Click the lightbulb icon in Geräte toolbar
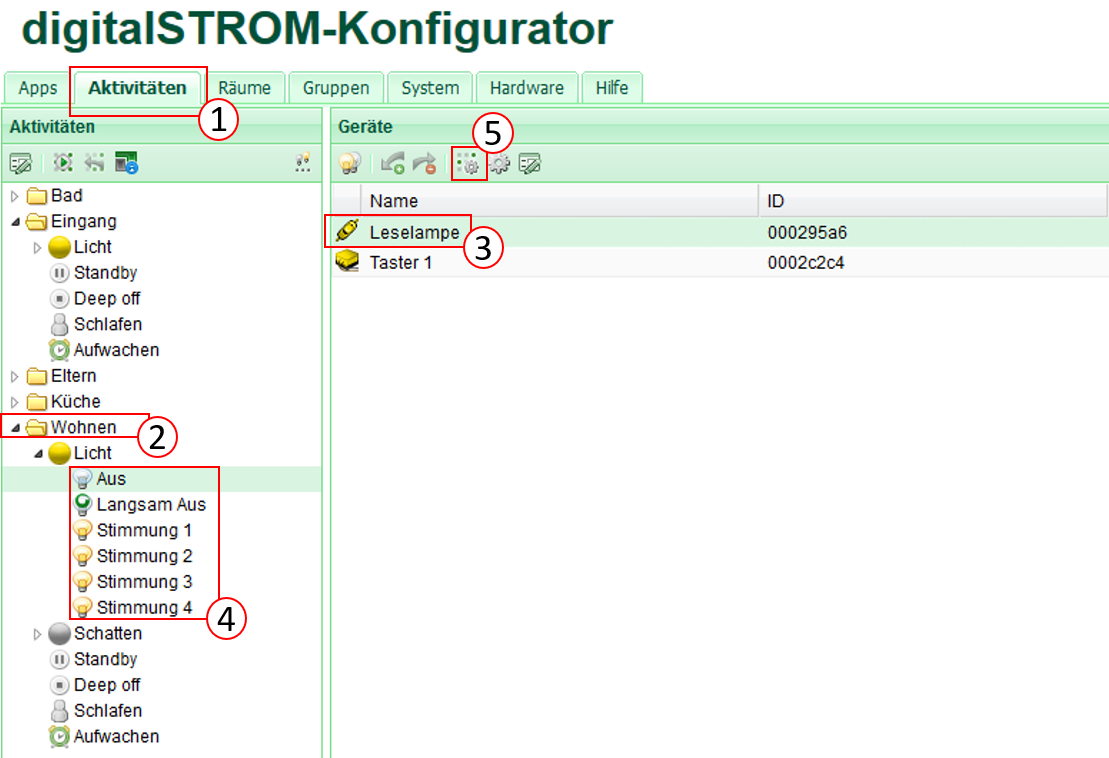Viewport: 1109px width, 758px height. (x=349, y=163)
